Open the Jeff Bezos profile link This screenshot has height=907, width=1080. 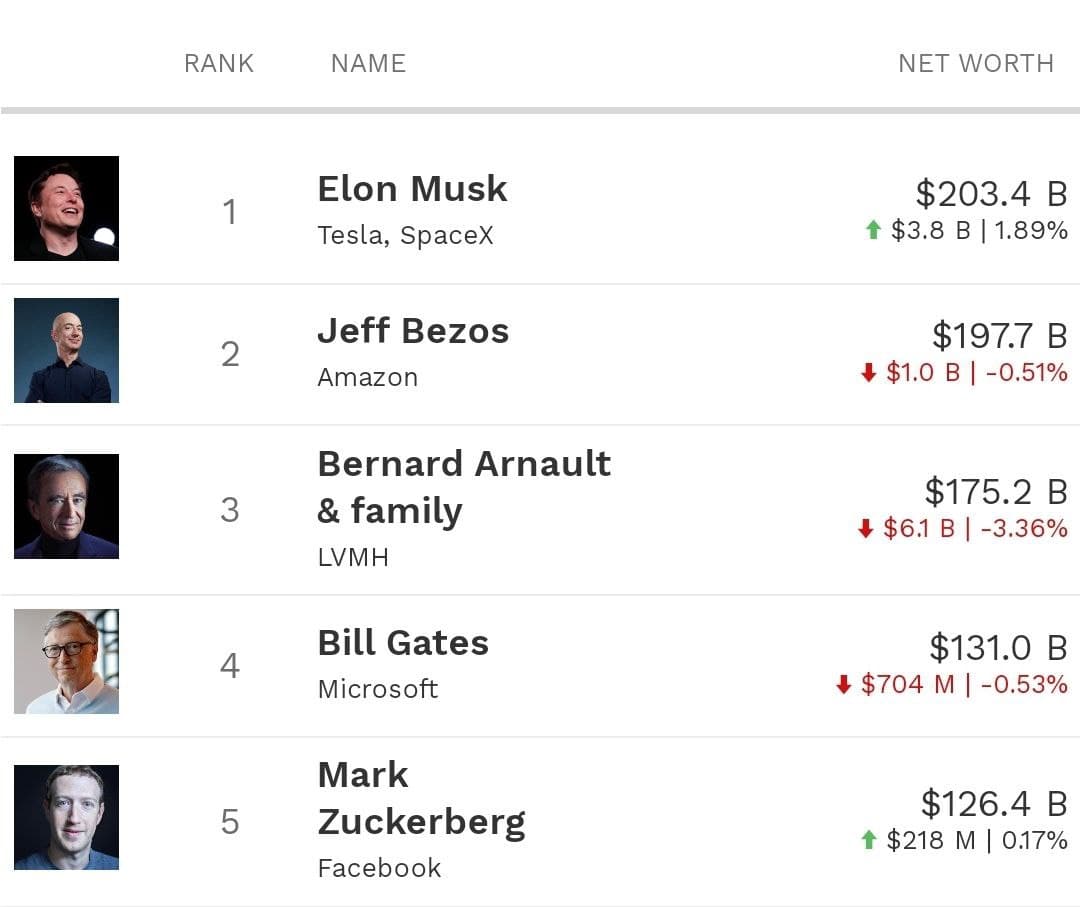[x=413, y=331]
